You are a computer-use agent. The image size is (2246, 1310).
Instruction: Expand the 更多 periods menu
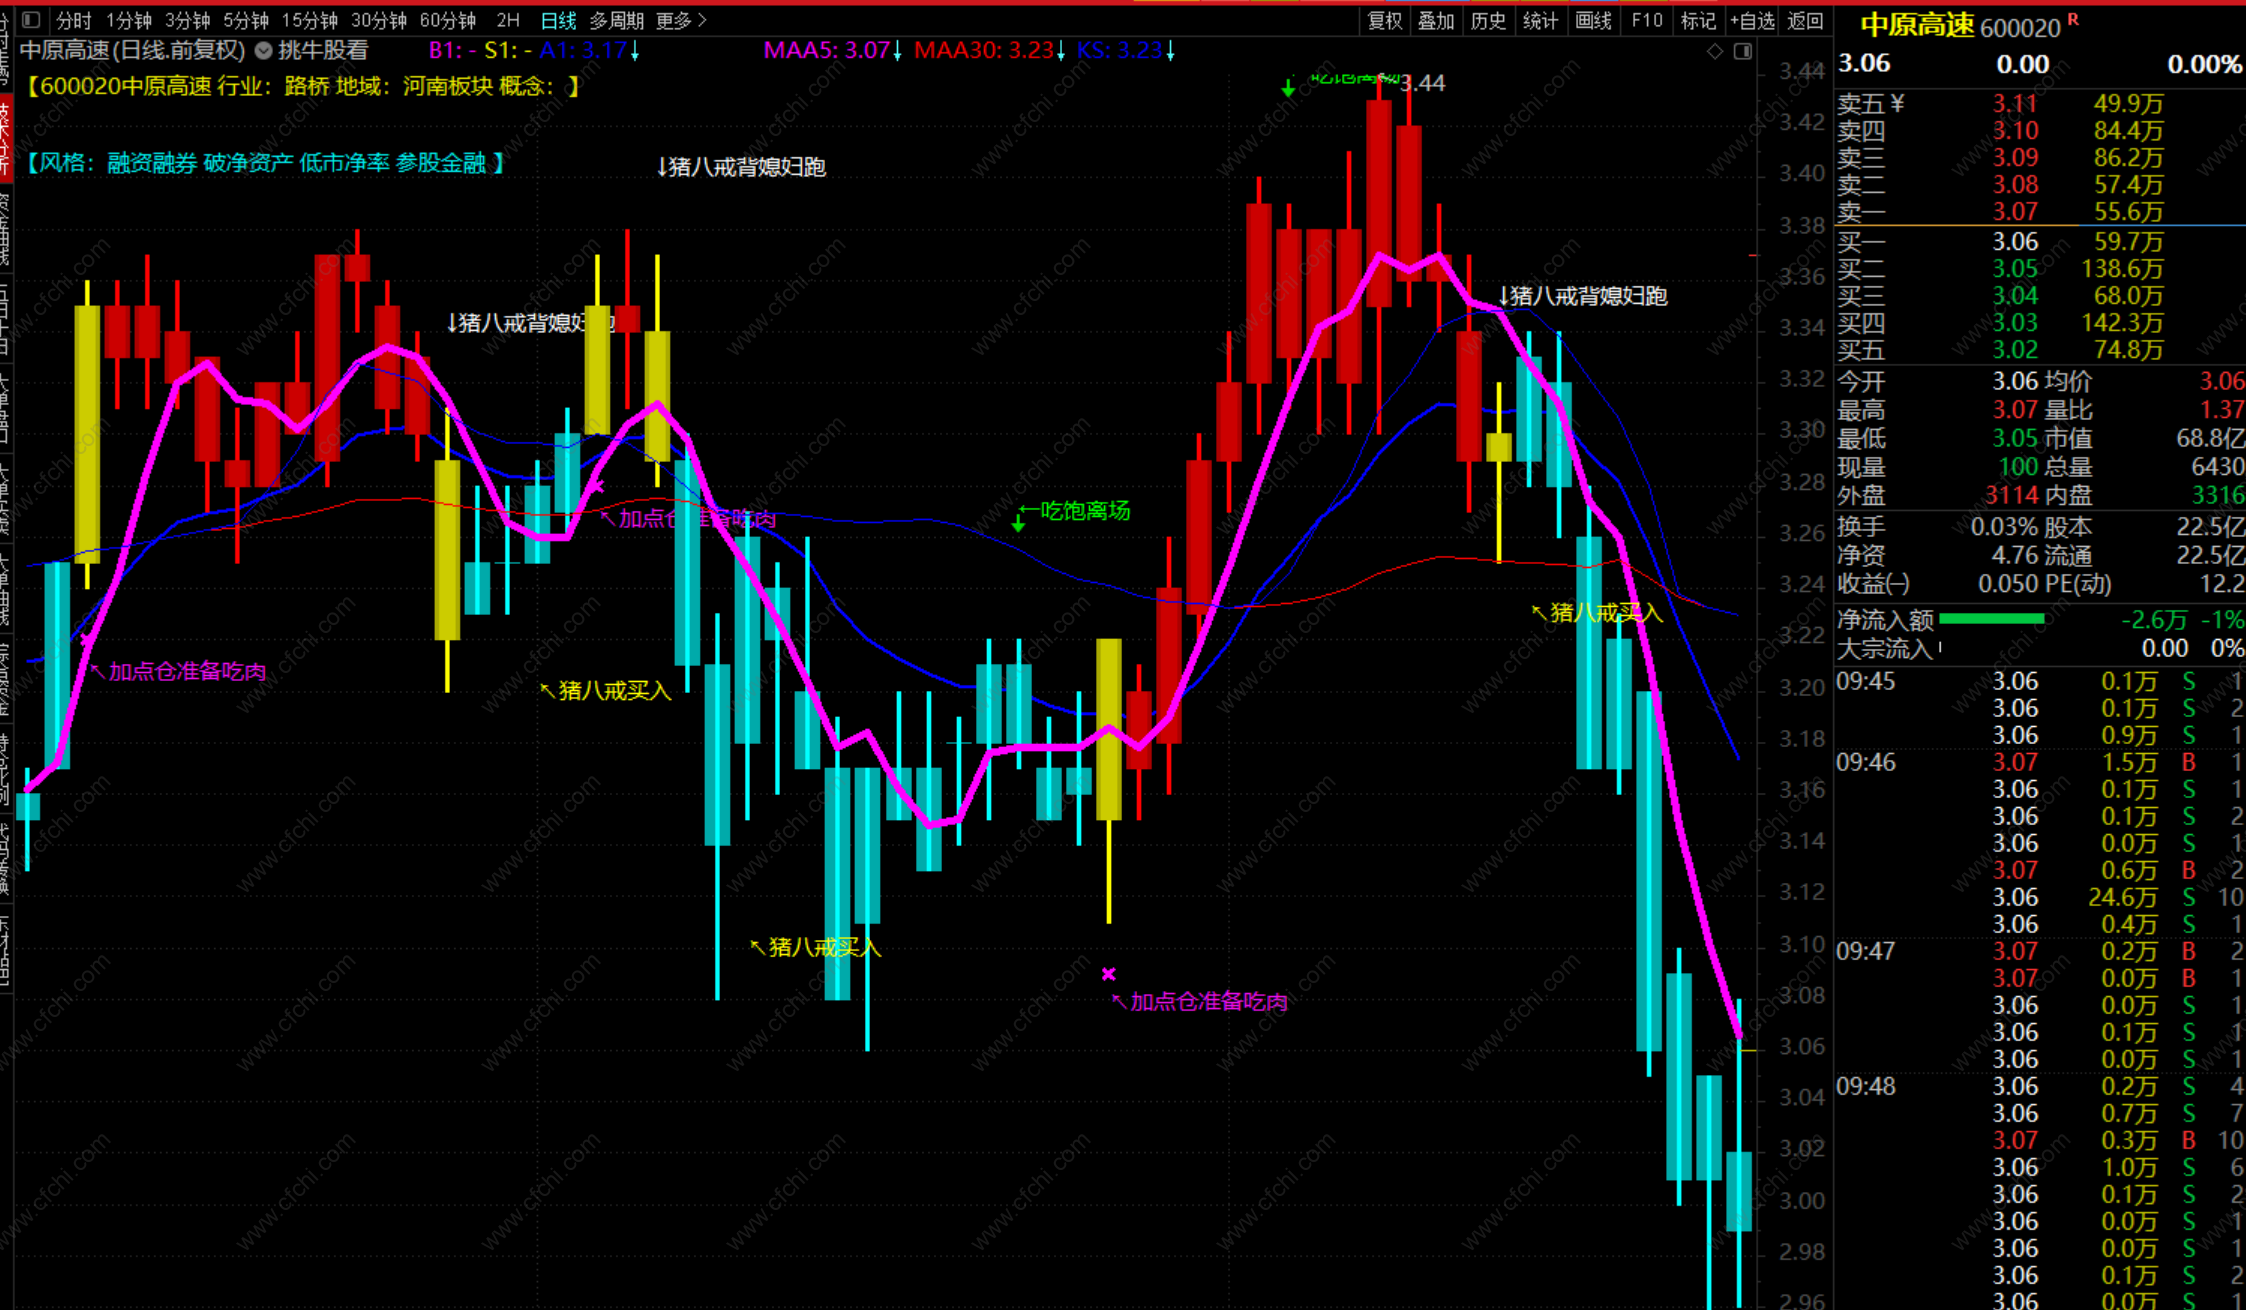pyautogui.click(x=681, y=20)
